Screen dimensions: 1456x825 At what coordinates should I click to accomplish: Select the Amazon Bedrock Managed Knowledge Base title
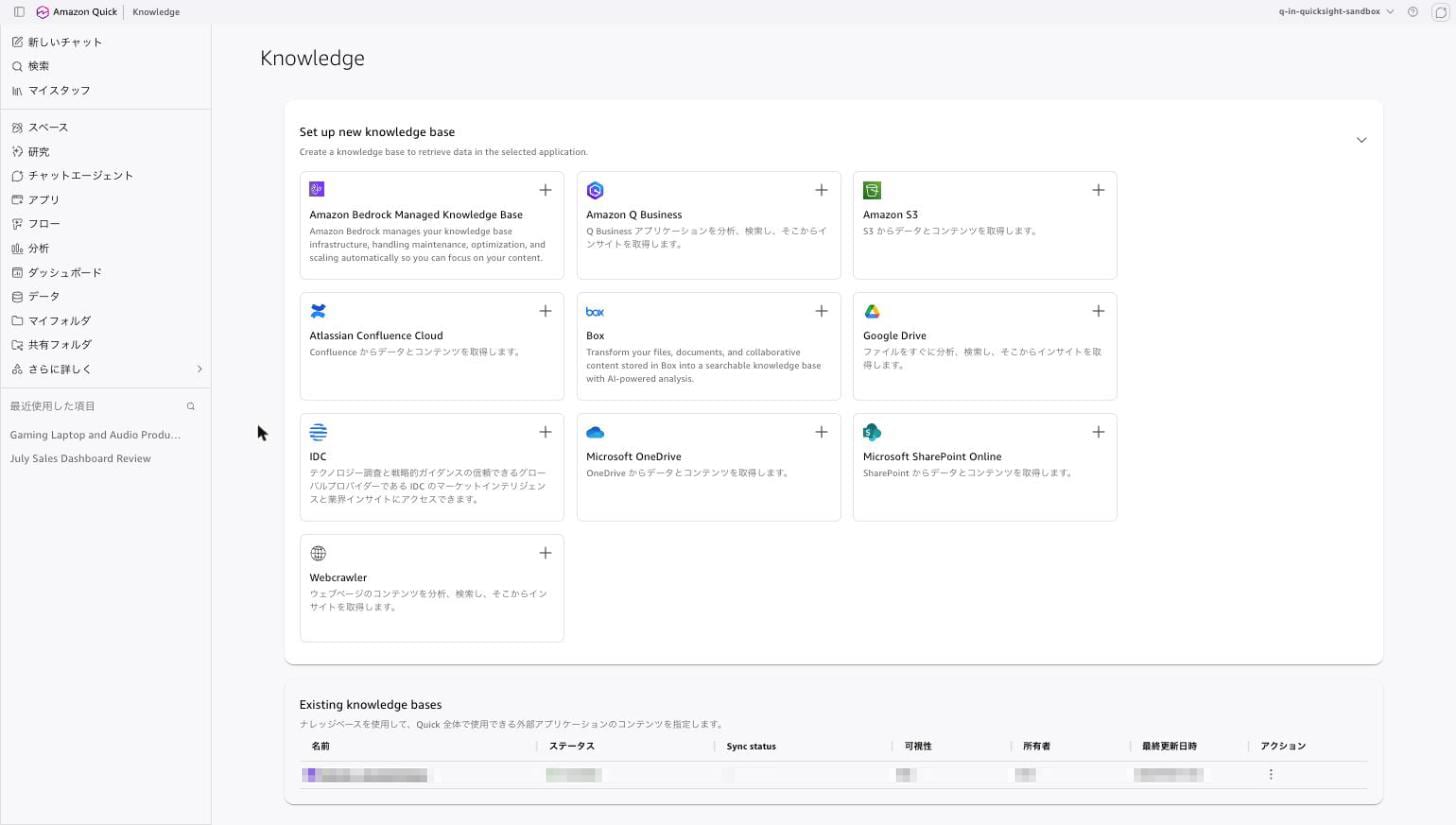[x=416, y=215]
